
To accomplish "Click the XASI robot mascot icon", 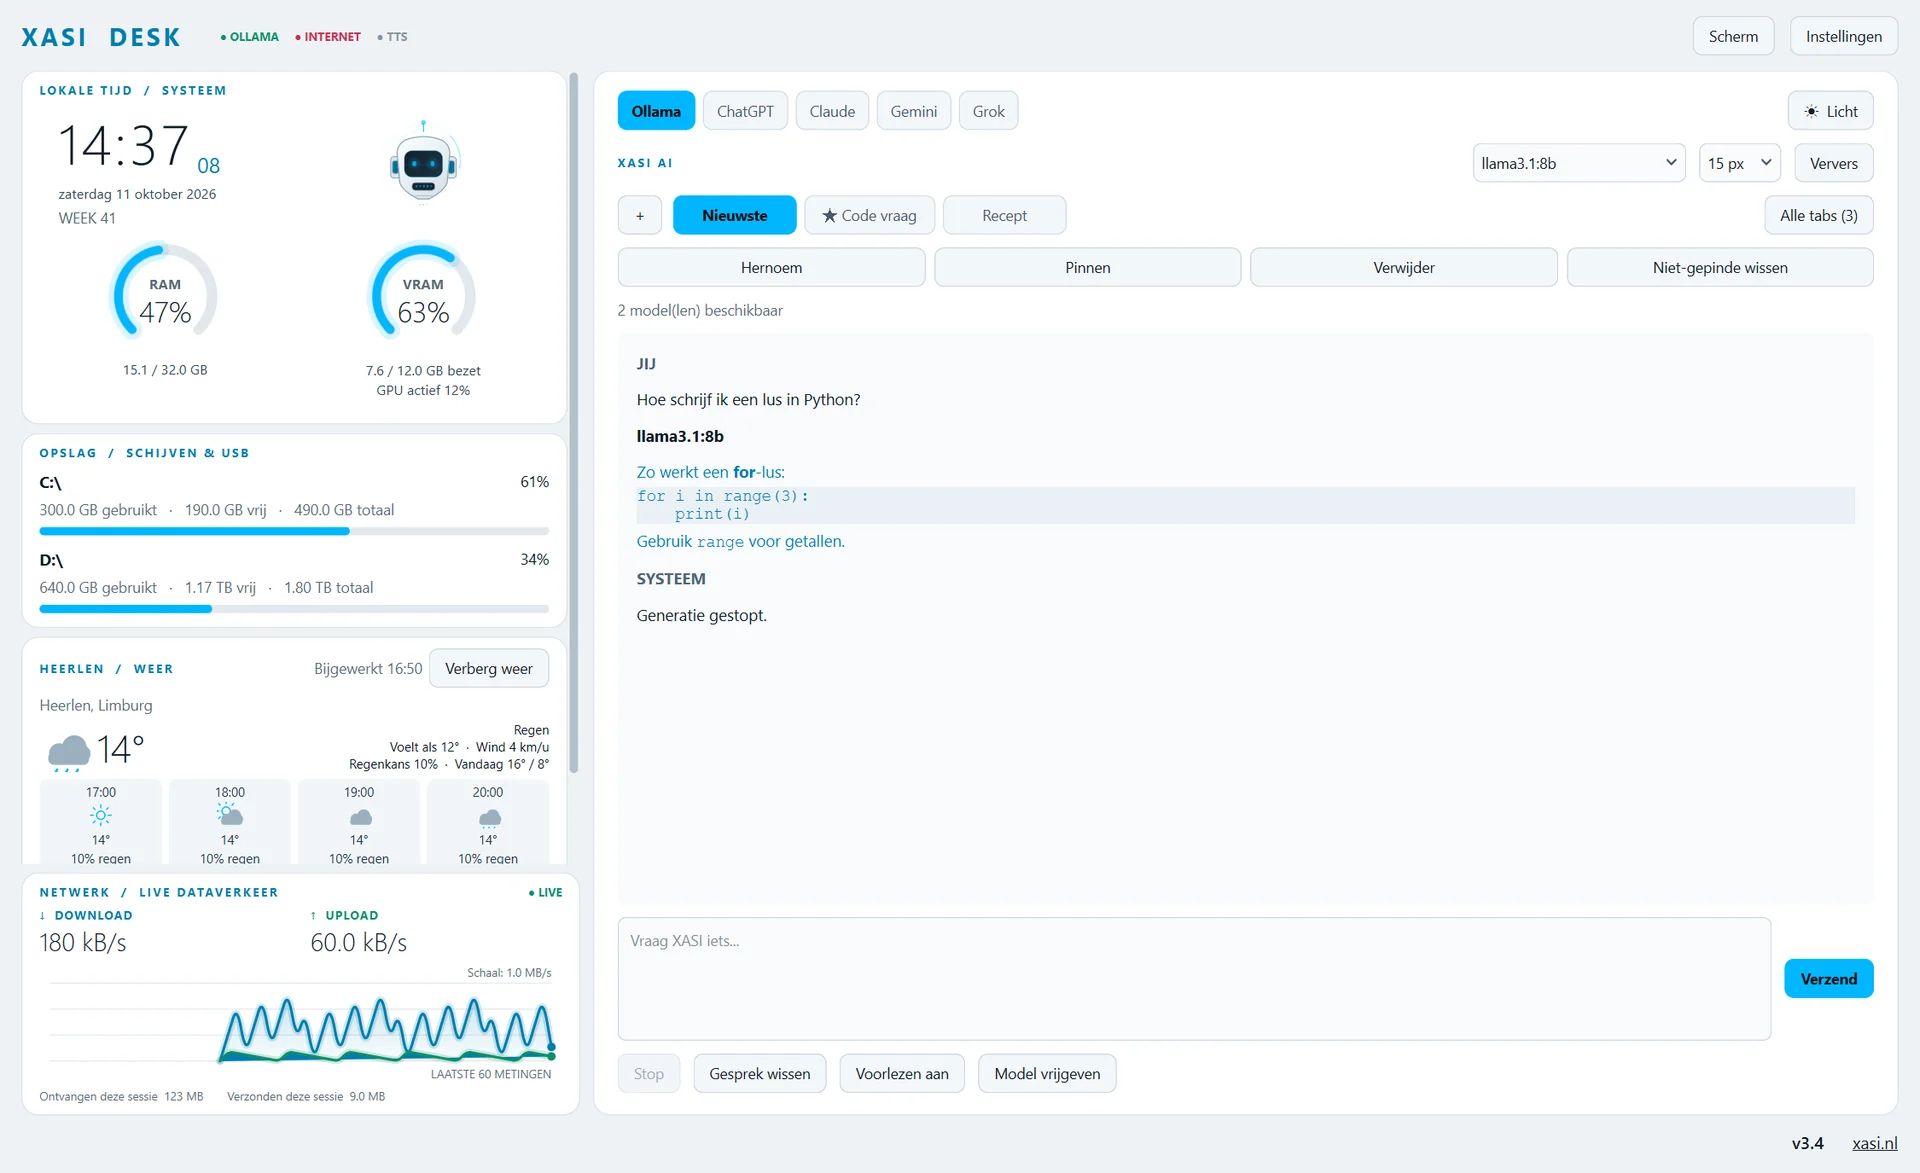I will click(423, 161).
